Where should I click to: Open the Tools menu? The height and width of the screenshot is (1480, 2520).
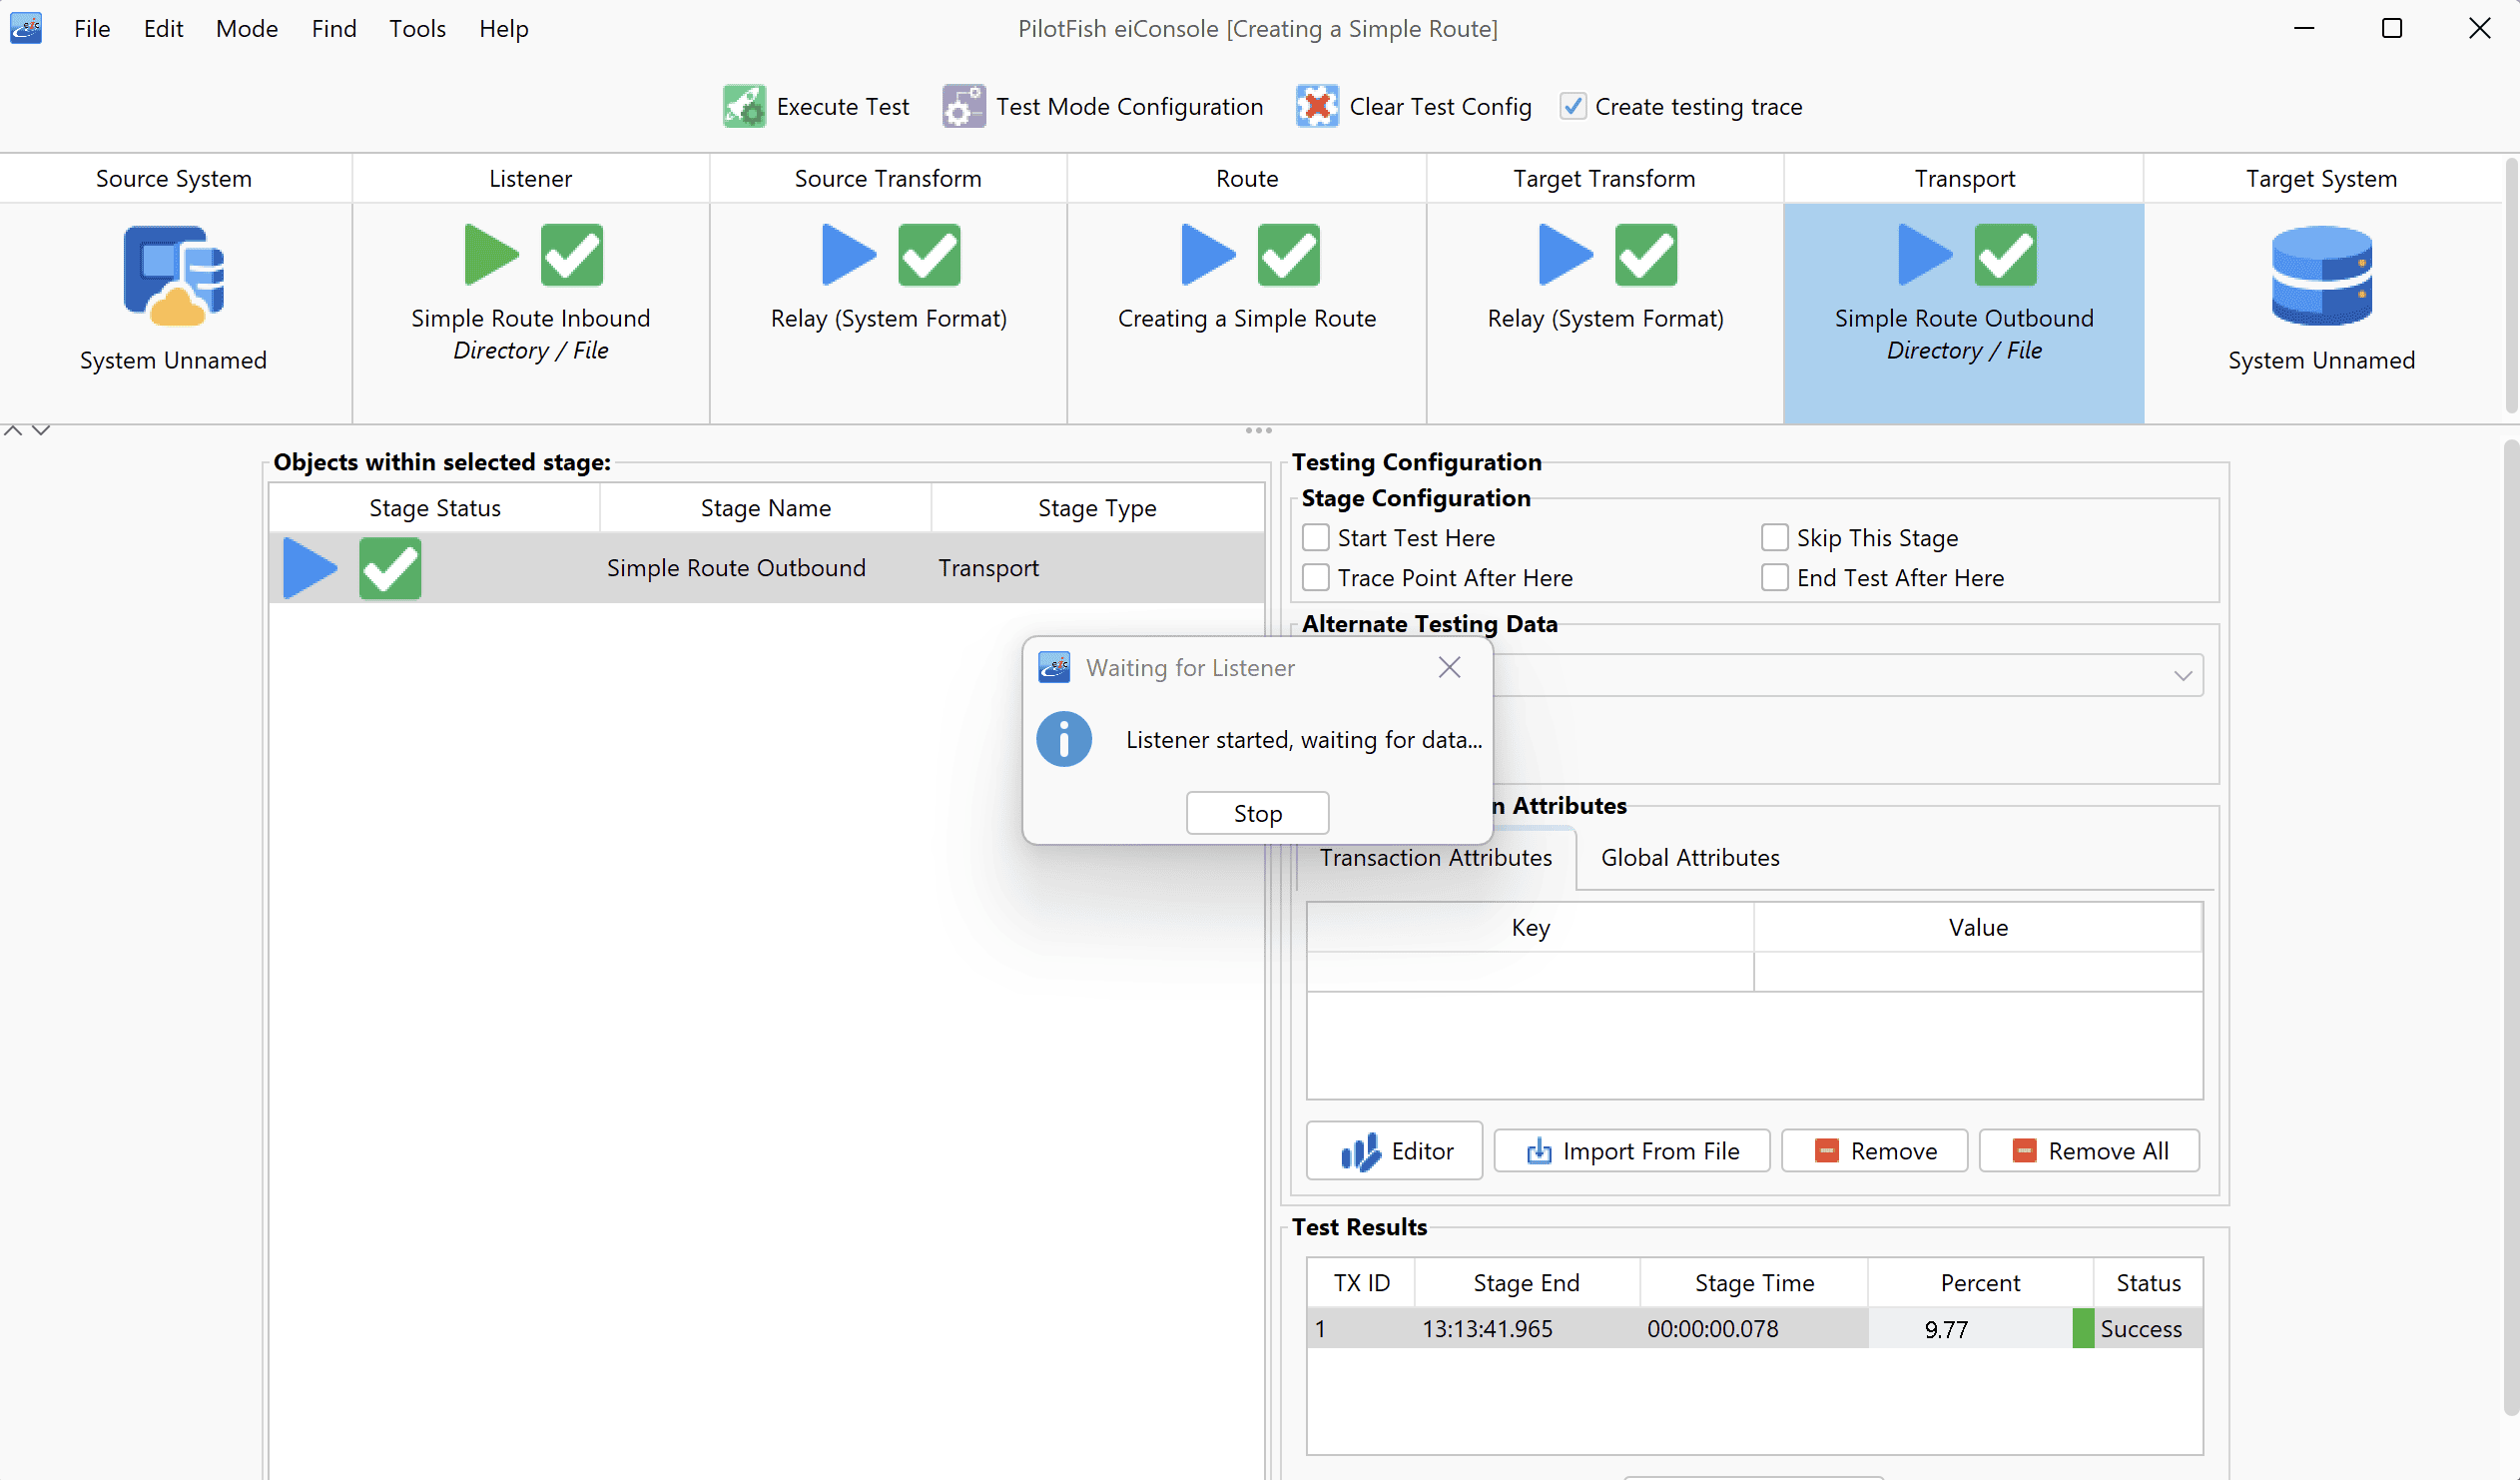(417, 28)
